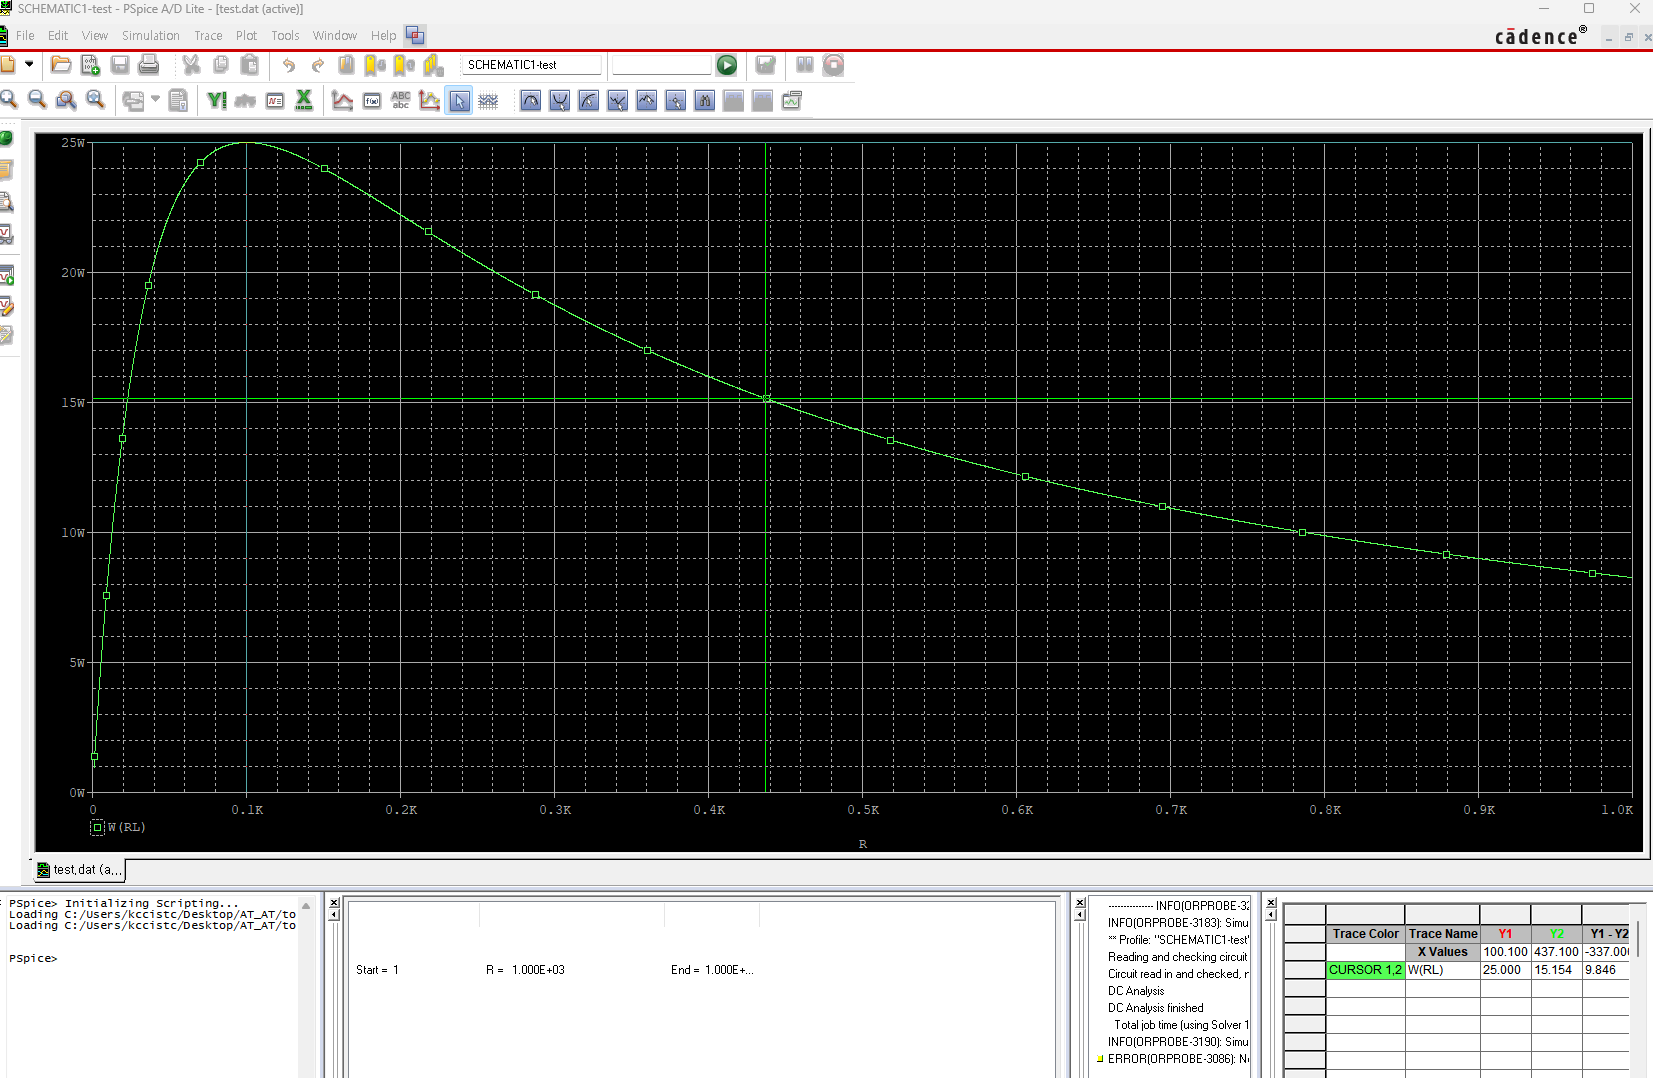Click the Y2 column header
This screenshot has width=1653, height=1078.
[1556, 934]
